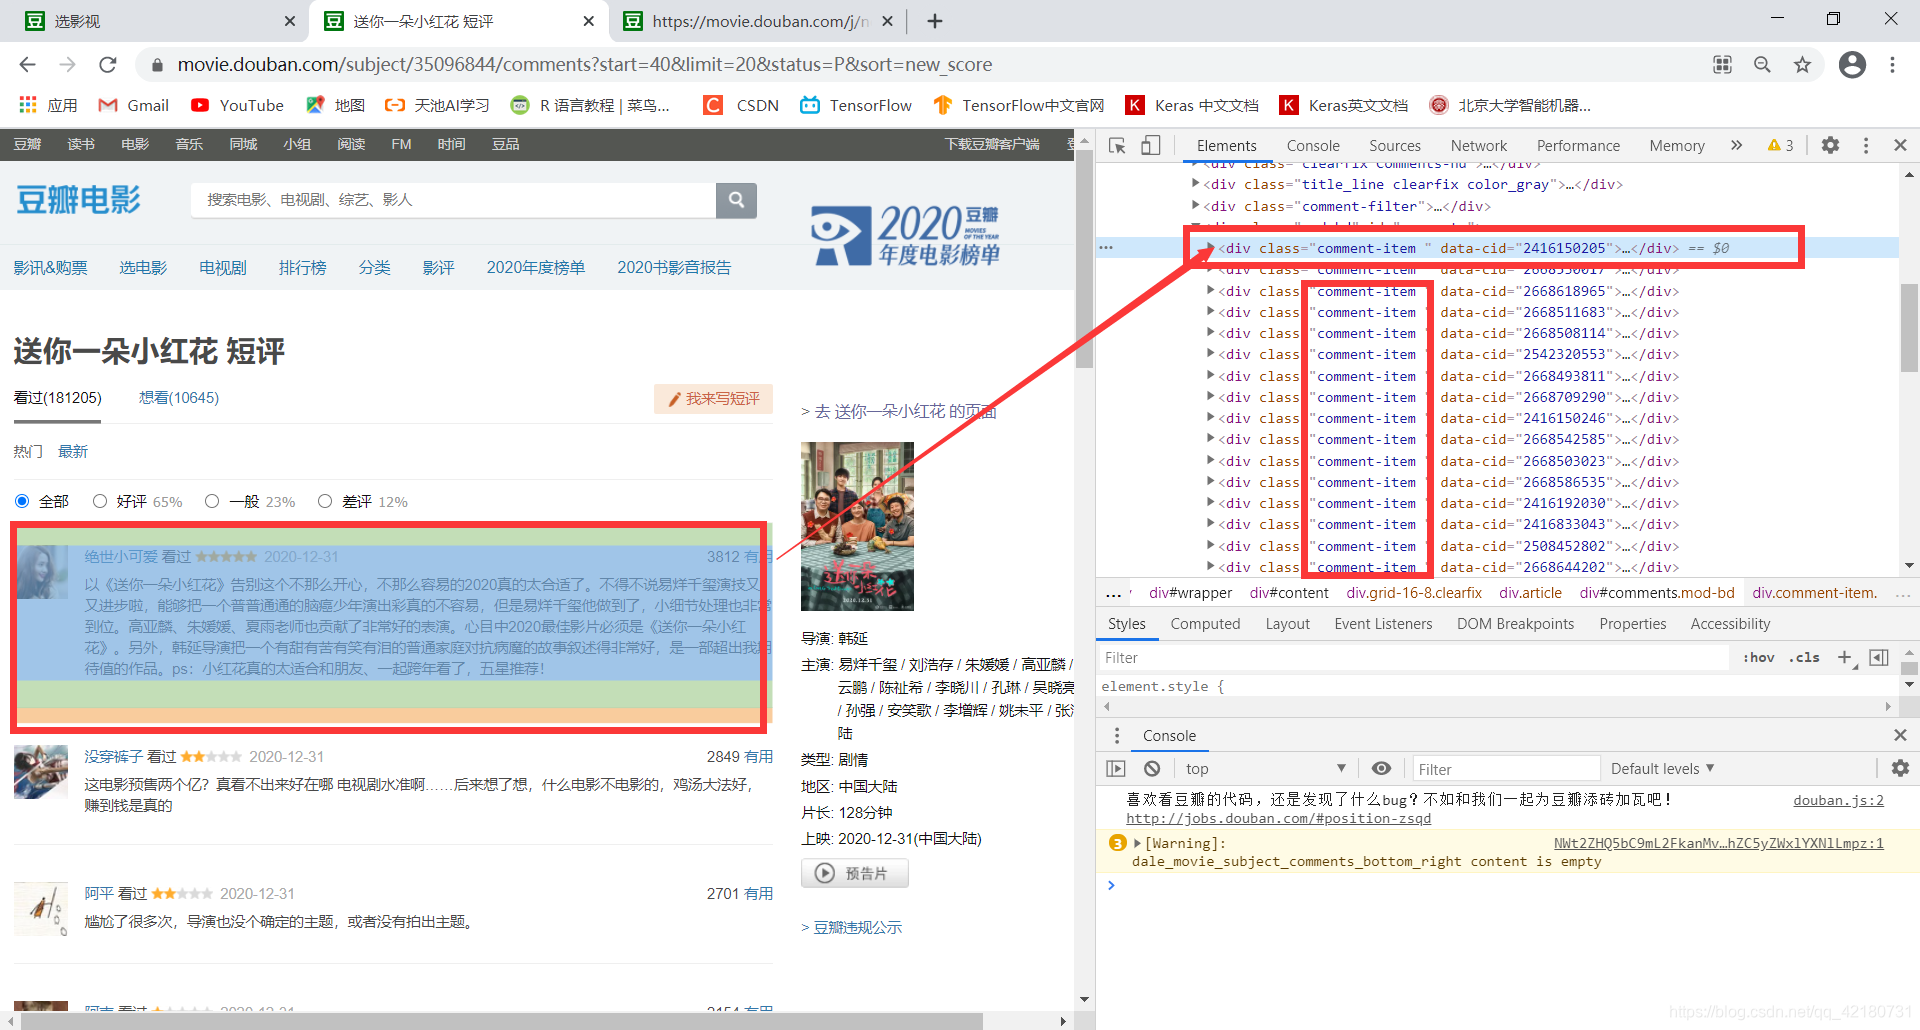Activate DevTools inspect element picker
Screen dimensions: 1920x1030
coord(1118,145)
